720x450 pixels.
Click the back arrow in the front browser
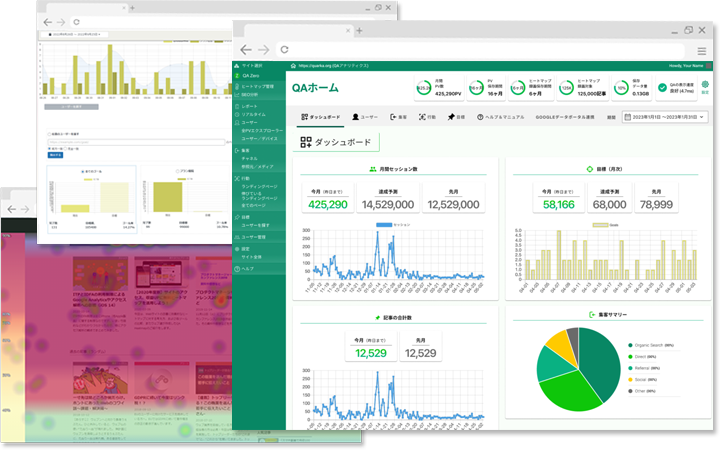pyautogui.click(x=246, y=50)
